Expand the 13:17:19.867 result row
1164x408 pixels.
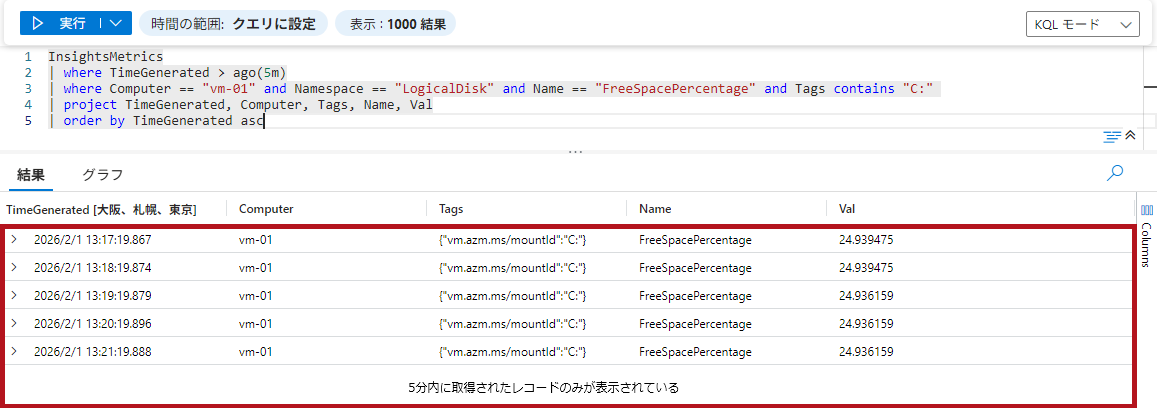14,240
